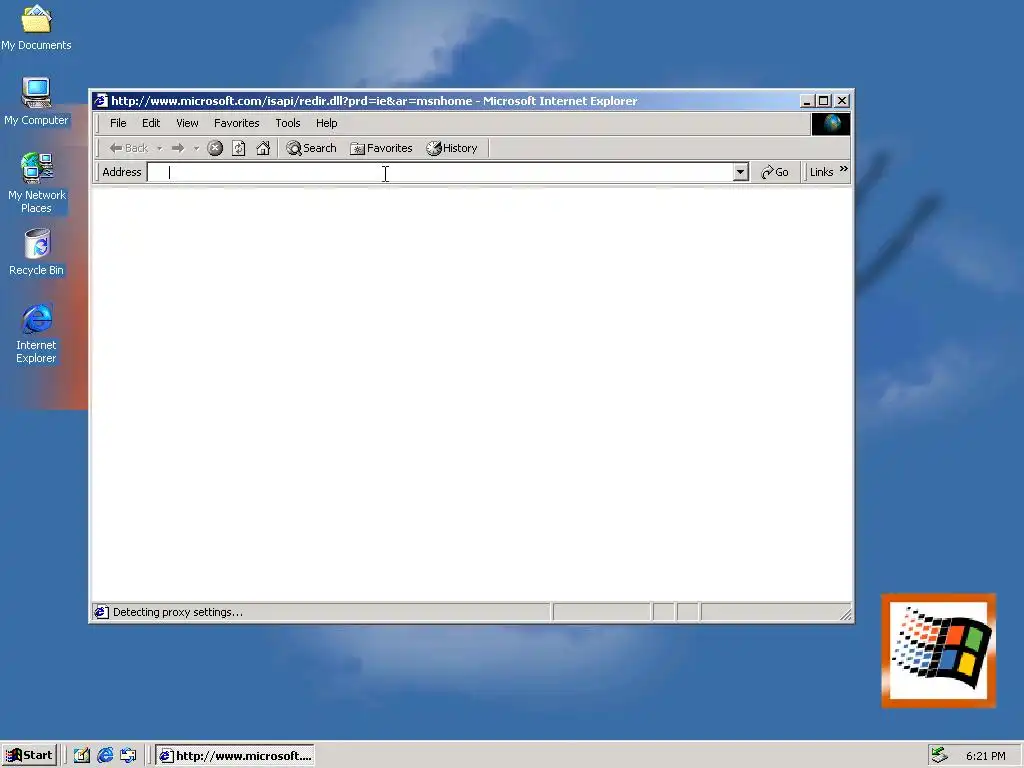The height and width of the screenshot is (768, 1024).
Task: Click the Forward arrow toolbar icon
Action: tap(178, 148)
